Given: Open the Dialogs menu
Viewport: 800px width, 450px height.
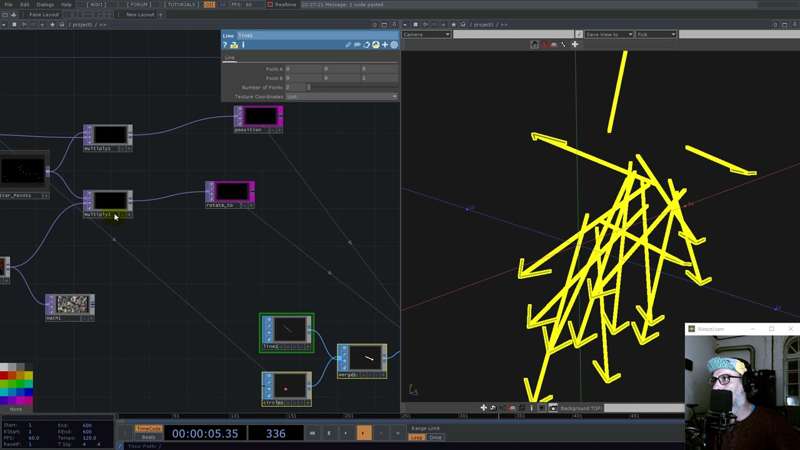Looking at the screenshot, I should coord(45,5).
